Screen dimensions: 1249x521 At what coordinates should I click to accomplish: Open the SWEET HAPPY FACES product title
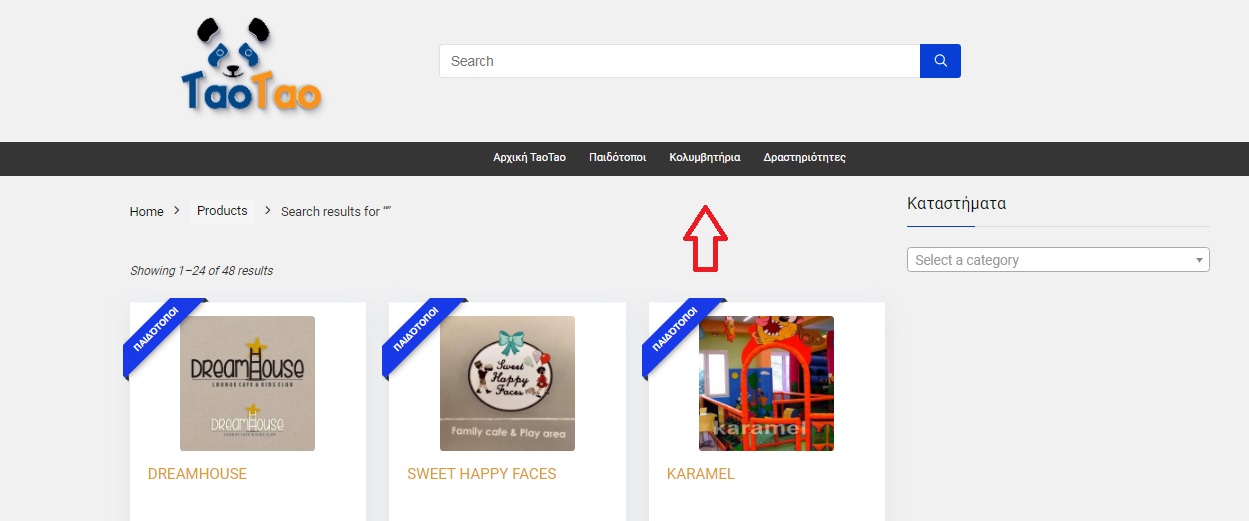click(482, 474)
